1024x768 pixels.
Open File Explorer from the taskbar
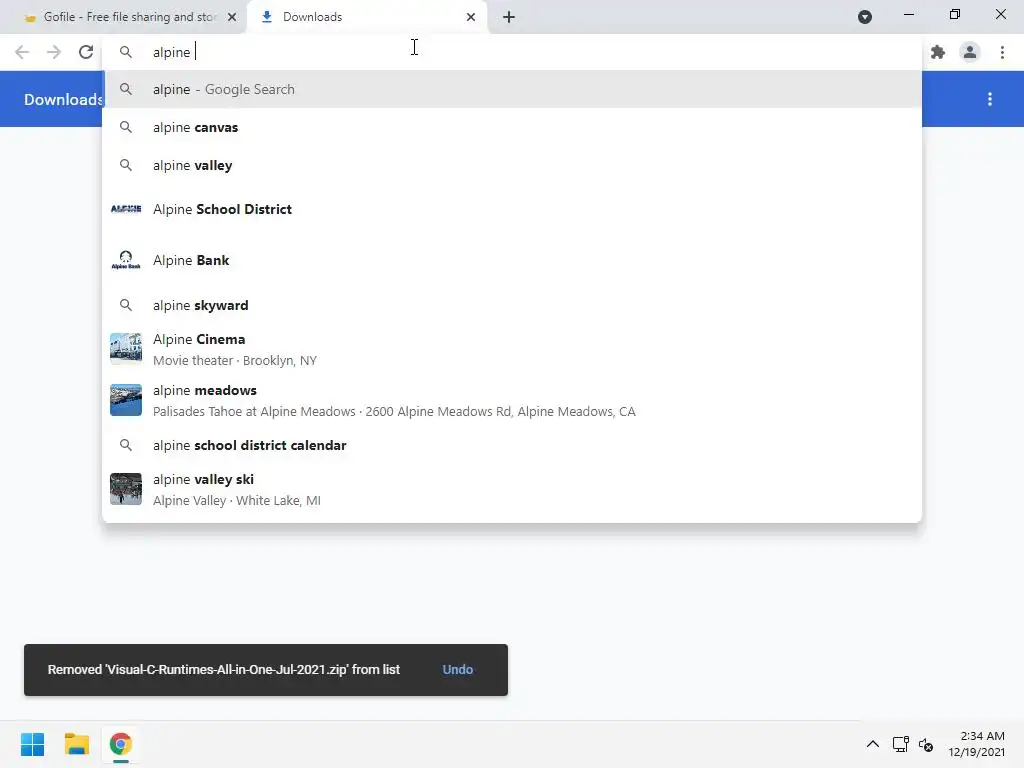click(x=76, y=744)
